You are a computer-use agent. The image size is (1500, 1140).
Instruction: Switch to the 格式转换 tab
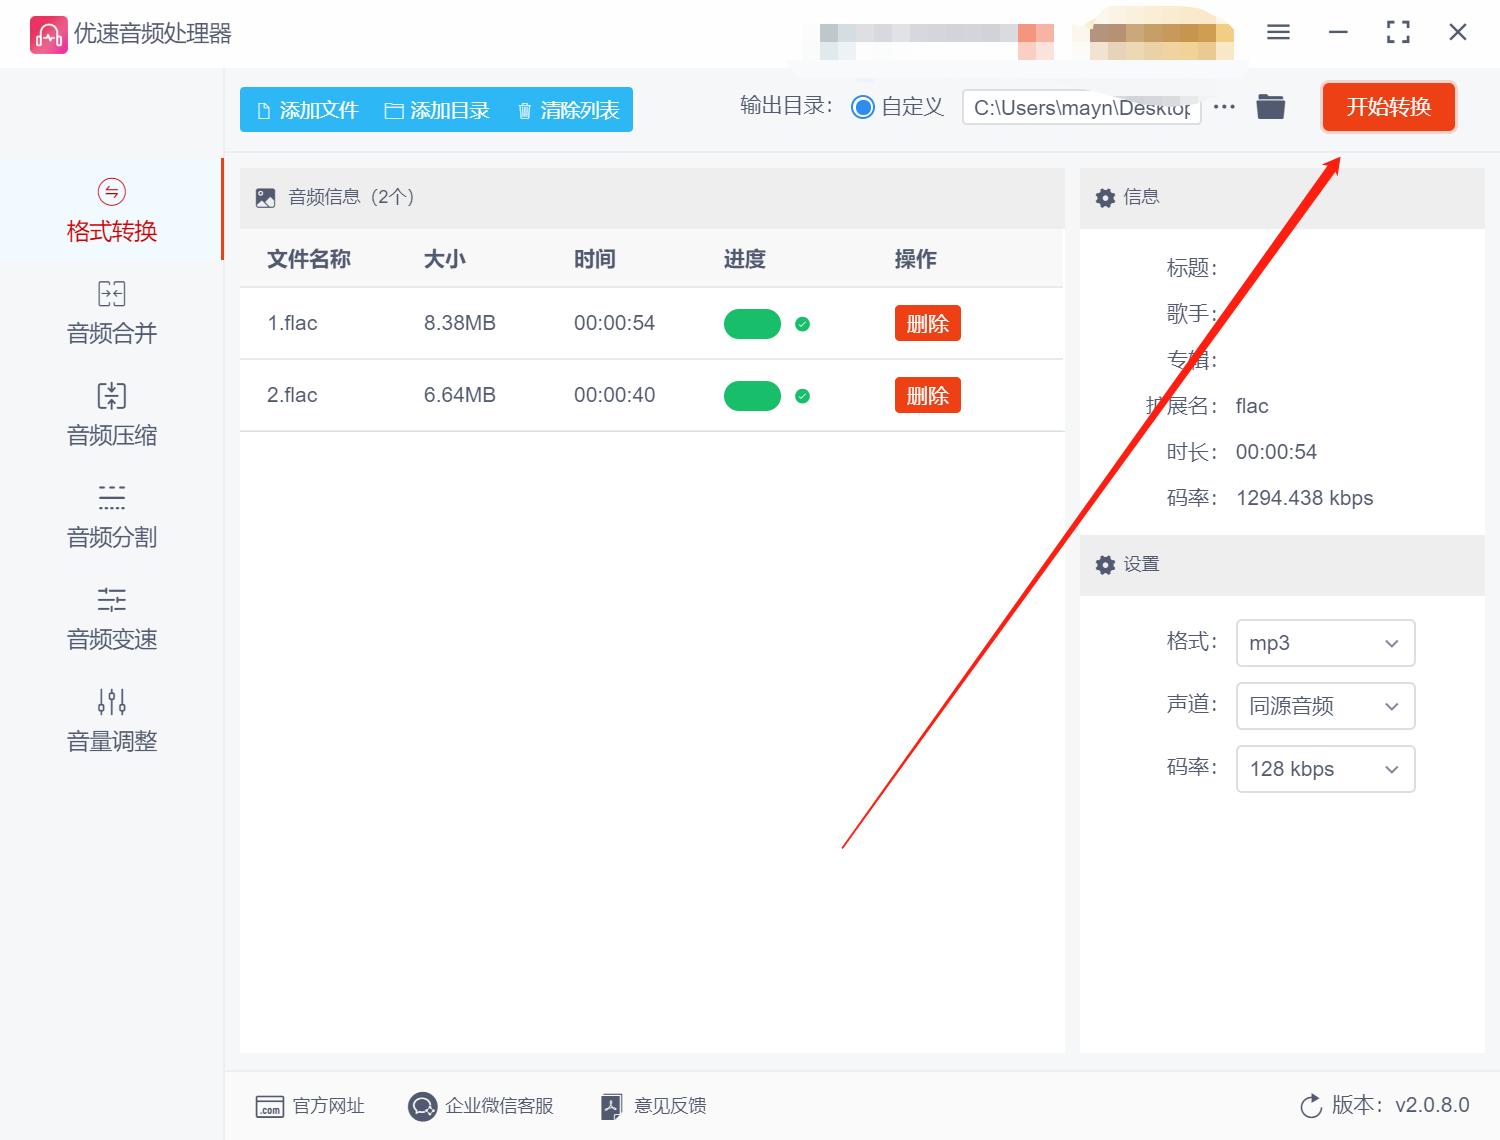(x=110, y=210)
